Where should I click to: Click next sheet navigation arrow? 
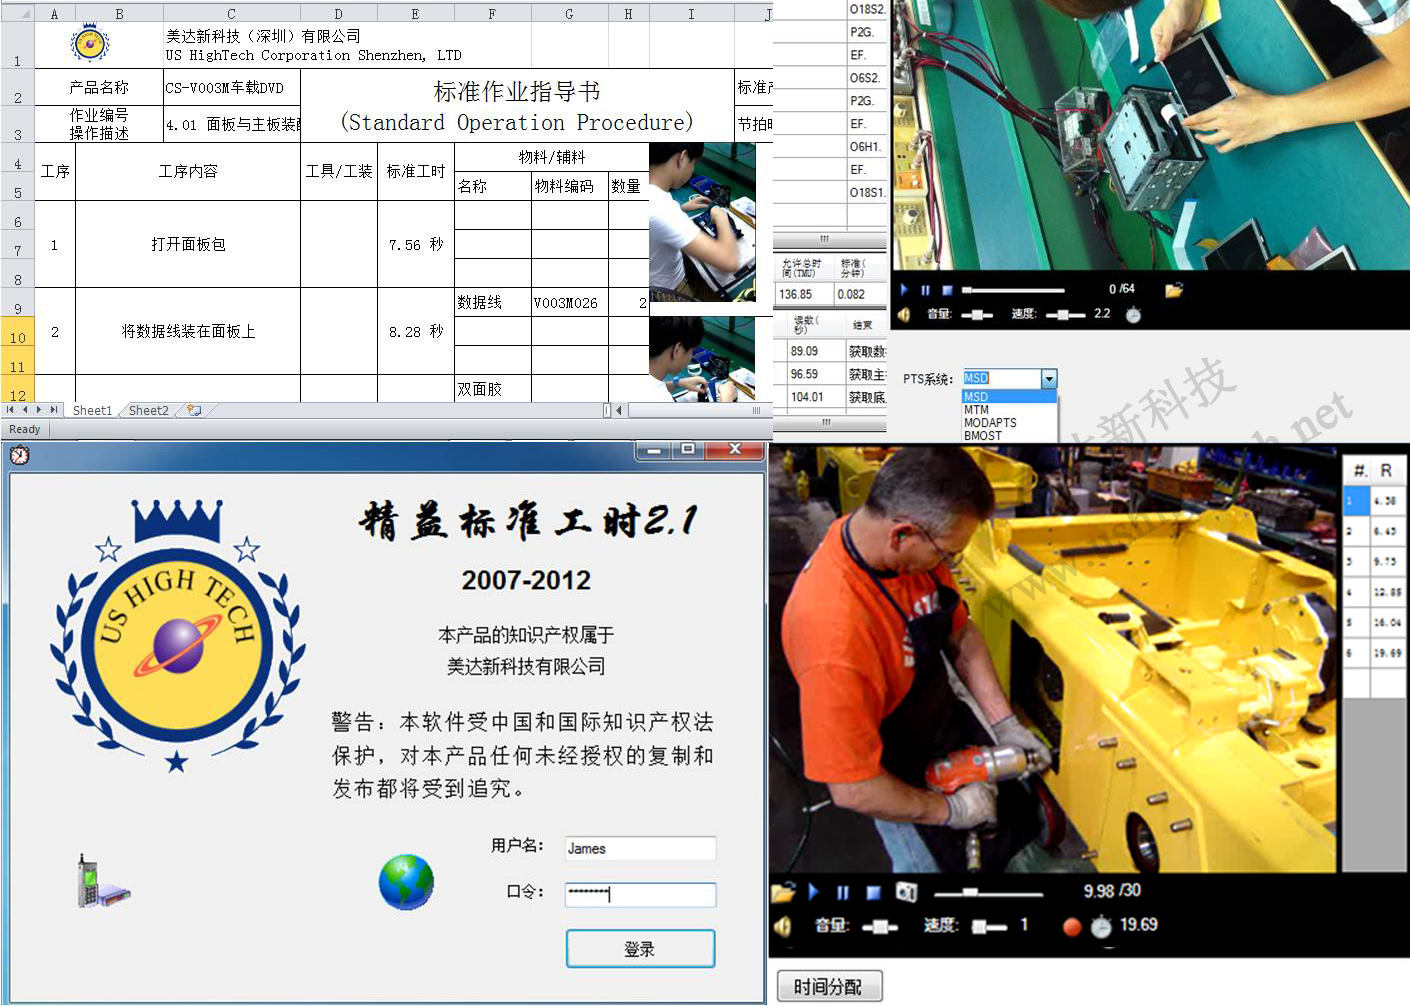click(39, 410)
